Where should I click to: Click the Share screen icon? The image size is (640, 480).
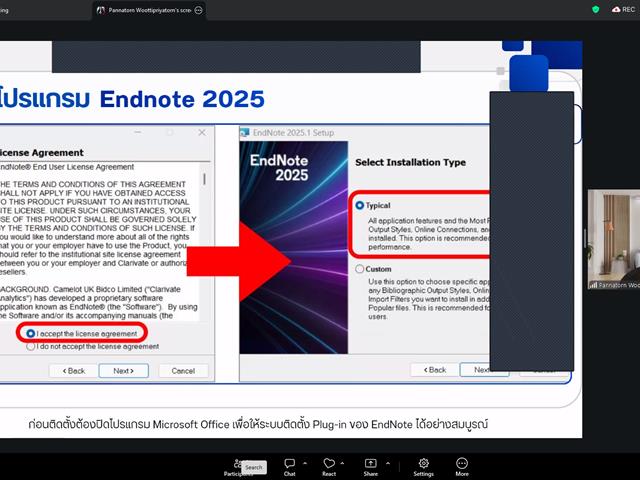(x=371, y=467)
